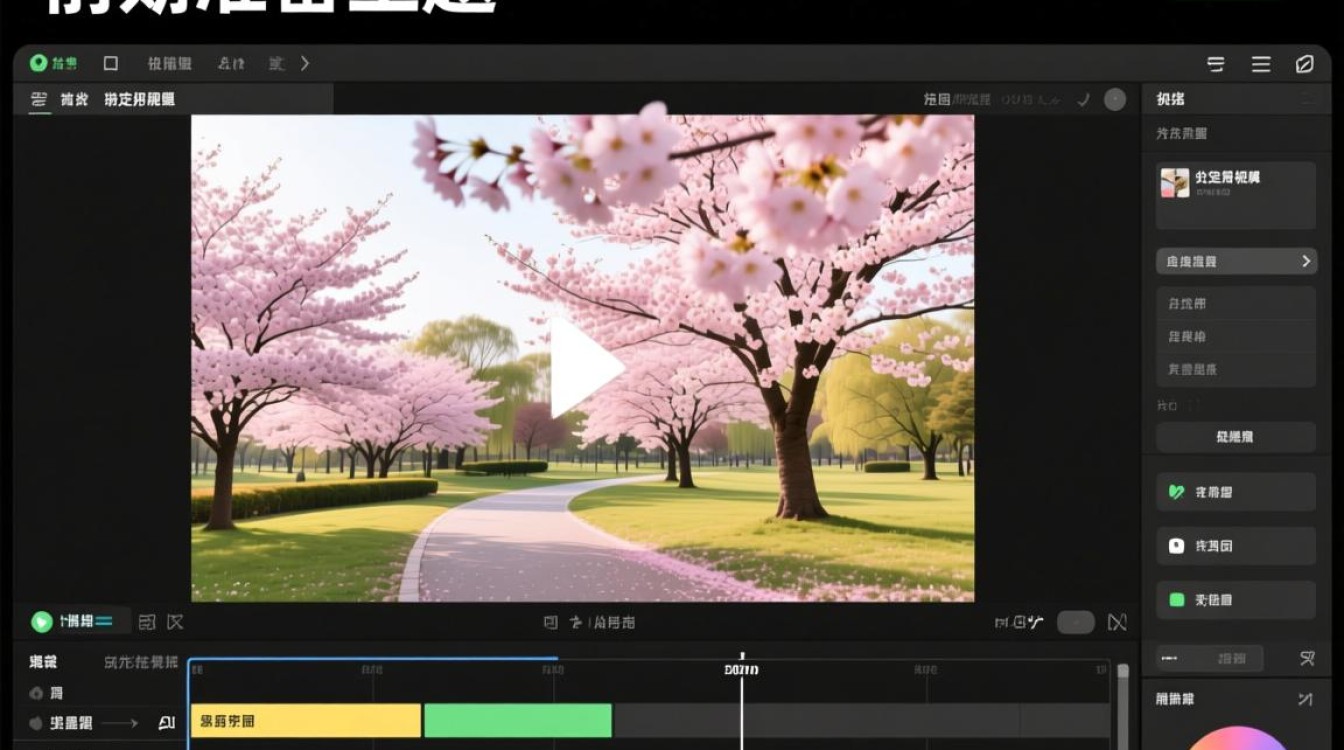
Task: Click the square outline icon in the top bar
Action: (111, 63)
